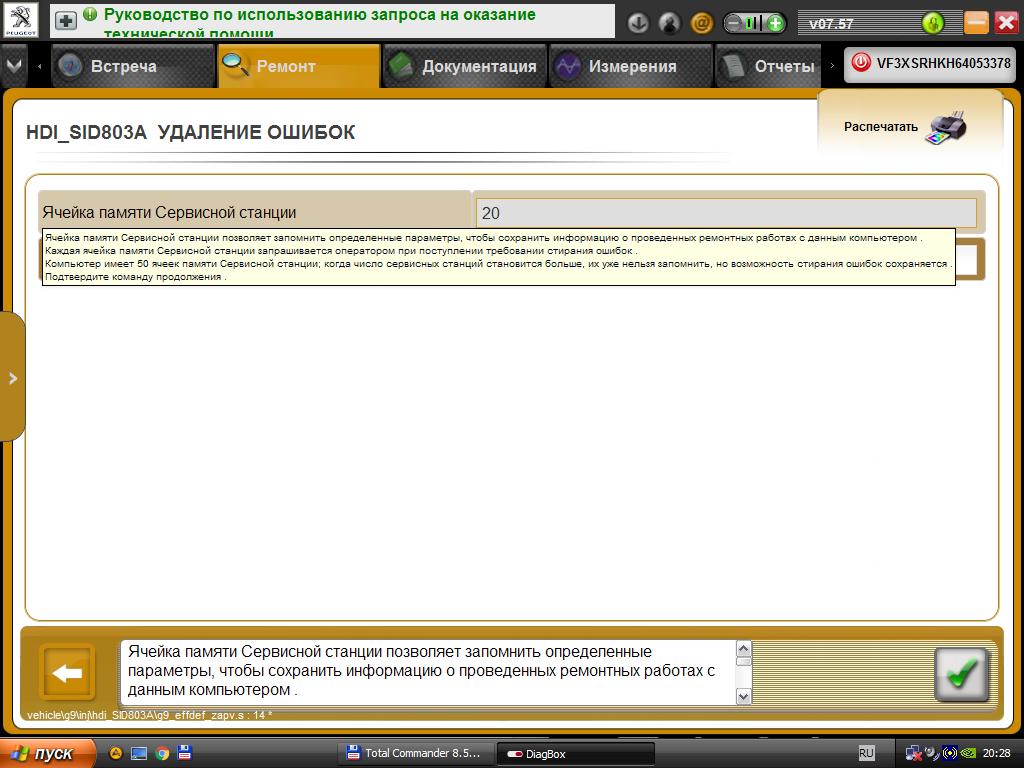Open the Отчеты tab
The height and width of the screenshot is (768, 1024).
click(770, 66)
